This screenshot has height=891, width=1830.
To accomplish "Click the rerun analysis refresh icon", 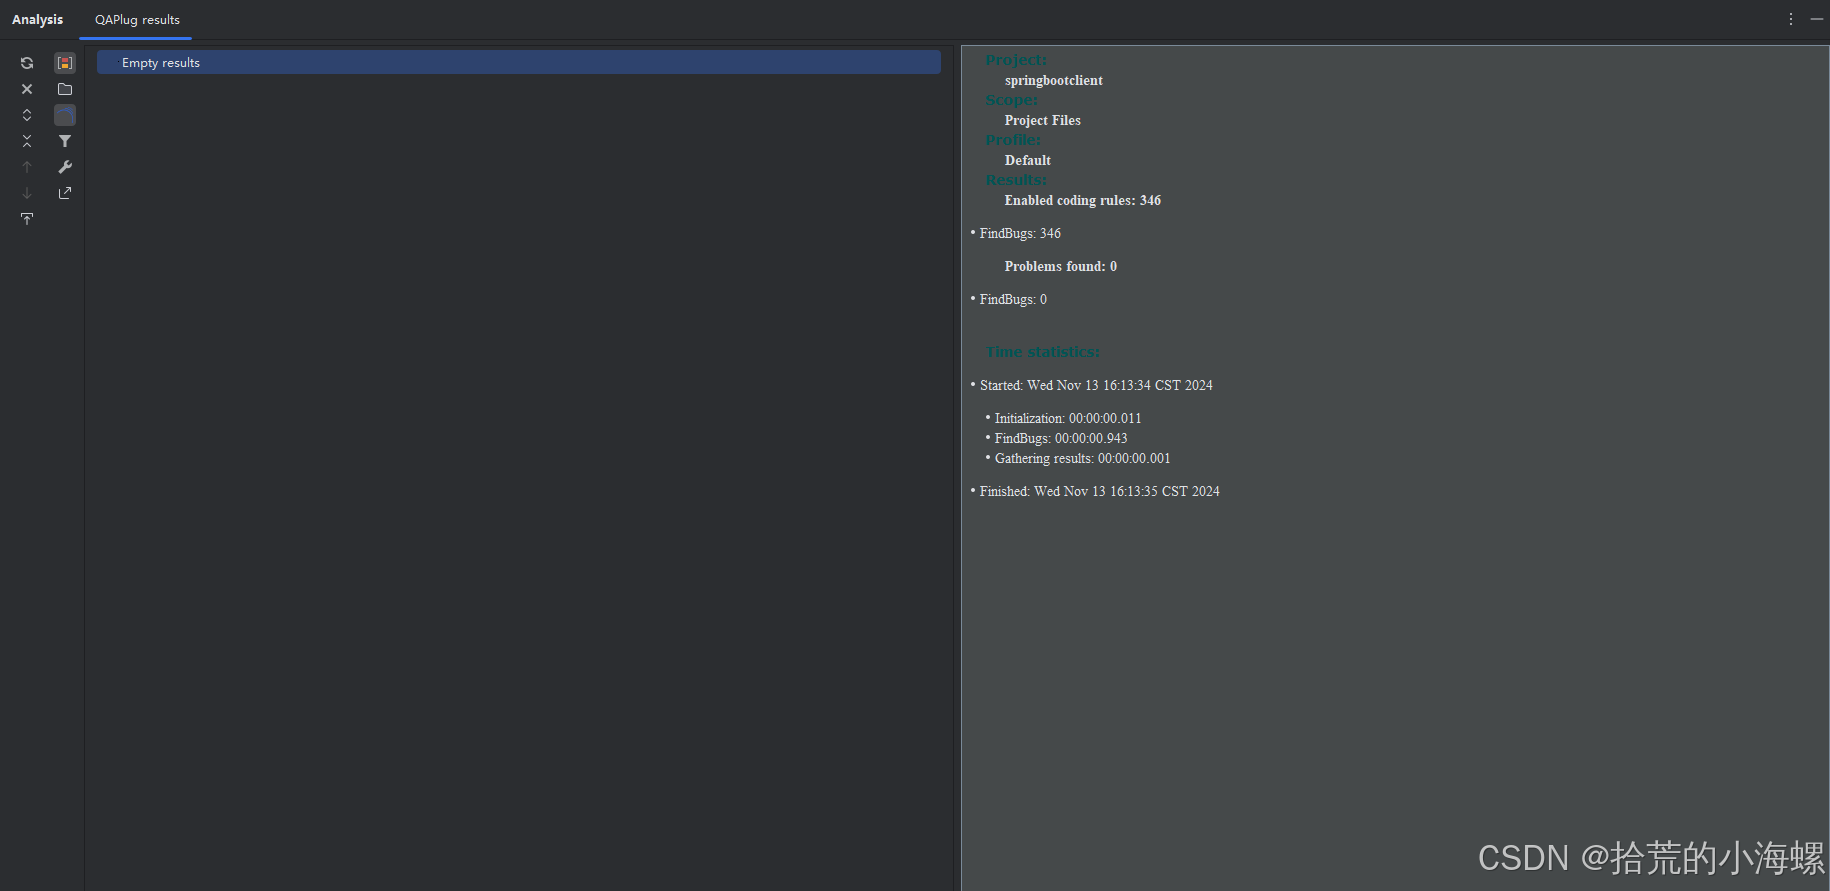I will pyautogui.click(x=27, y=63).
